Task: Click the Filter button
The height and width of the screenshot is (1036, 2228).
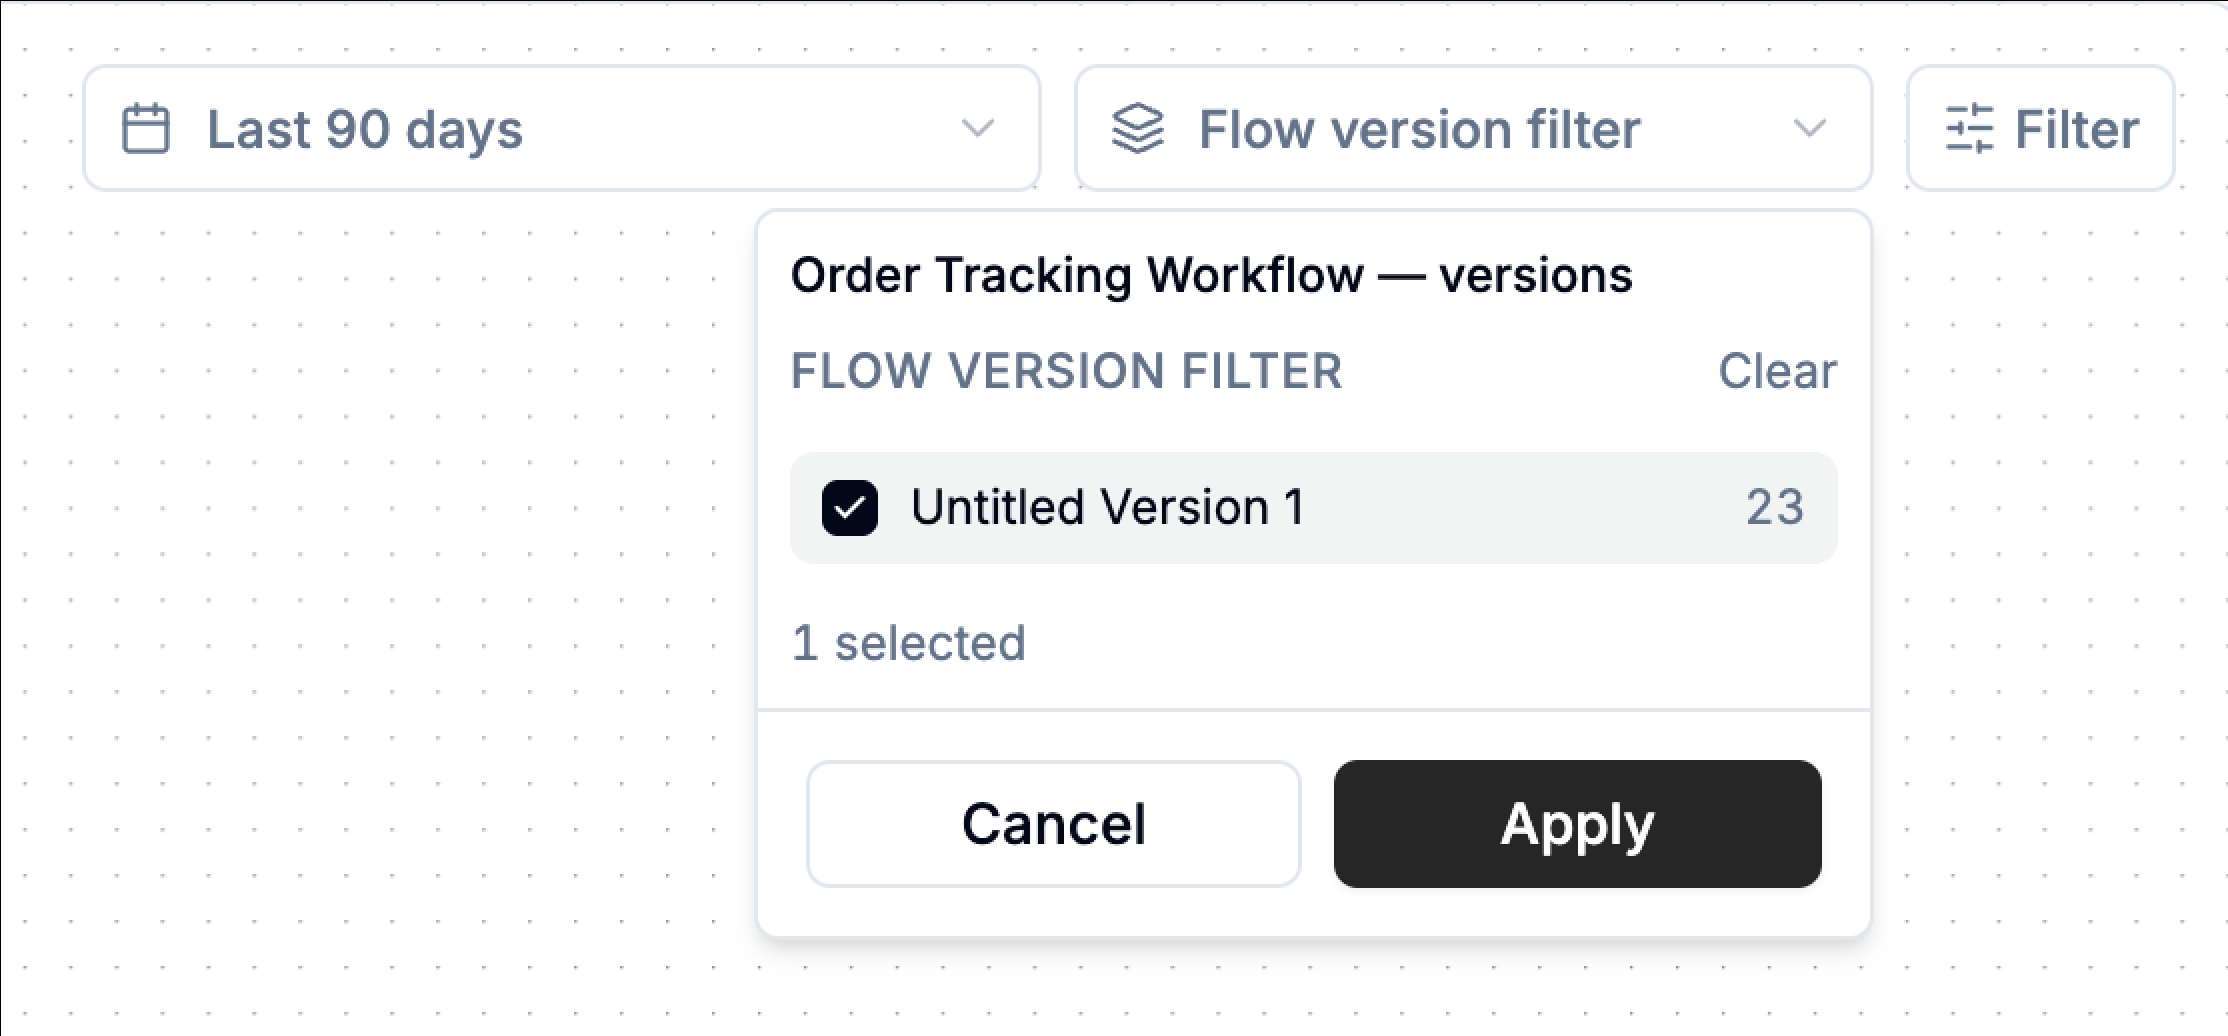Action: tap(2040, 128)
